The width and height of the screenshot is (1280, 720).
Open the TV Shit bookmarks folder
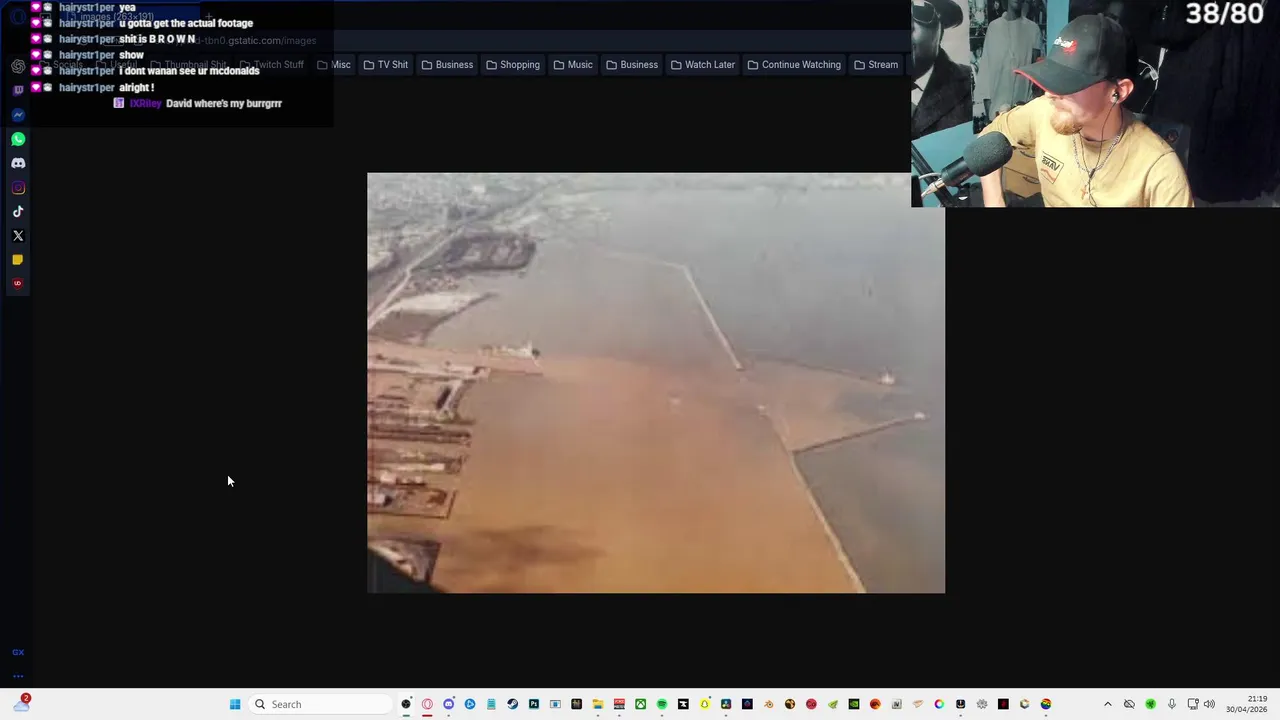(386, 65)
